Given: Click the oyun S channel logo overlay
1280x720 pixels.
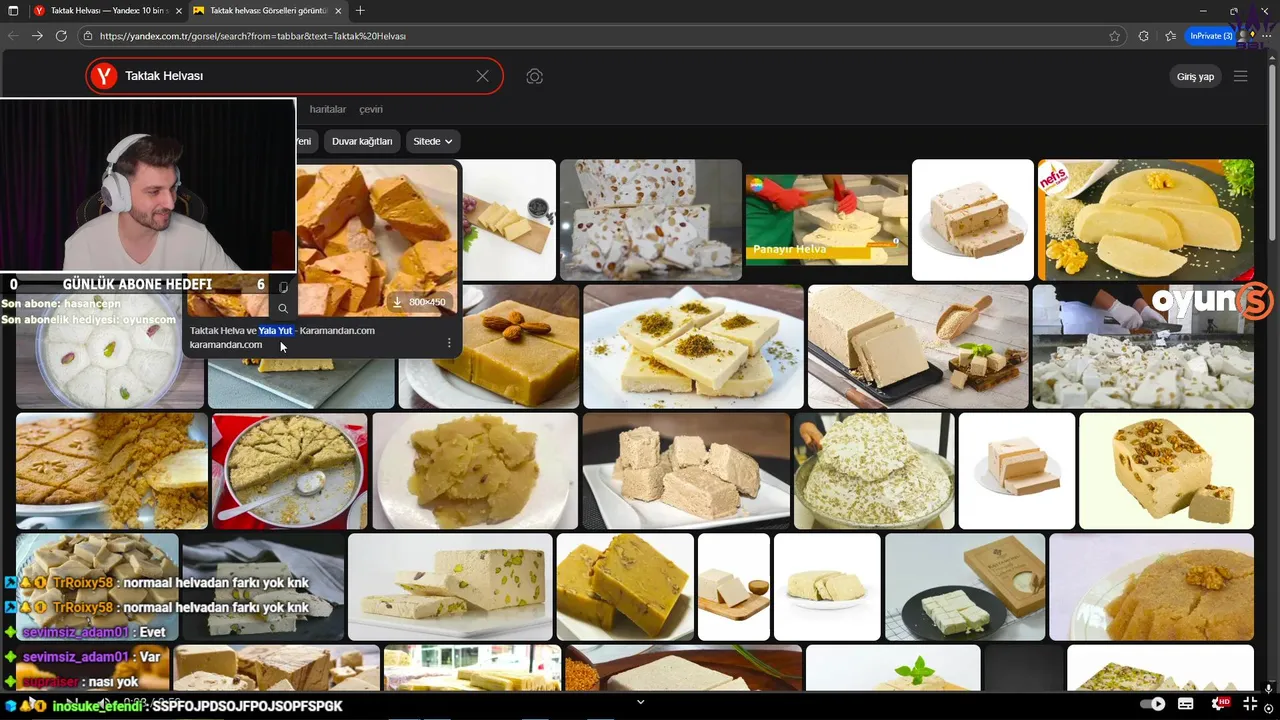Looking at the screenshot, I should (x=1212, y=301).
